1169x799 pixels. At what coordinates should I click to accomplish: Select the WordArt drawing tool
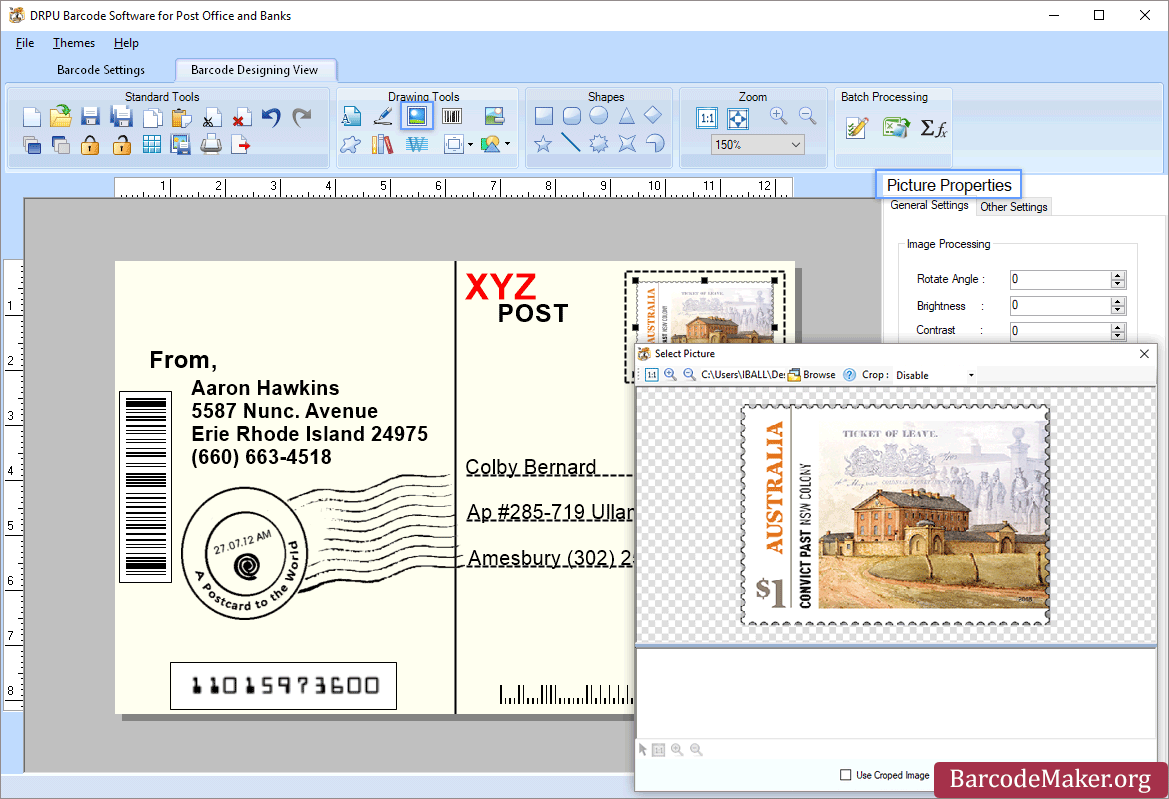tap(417, 144)
